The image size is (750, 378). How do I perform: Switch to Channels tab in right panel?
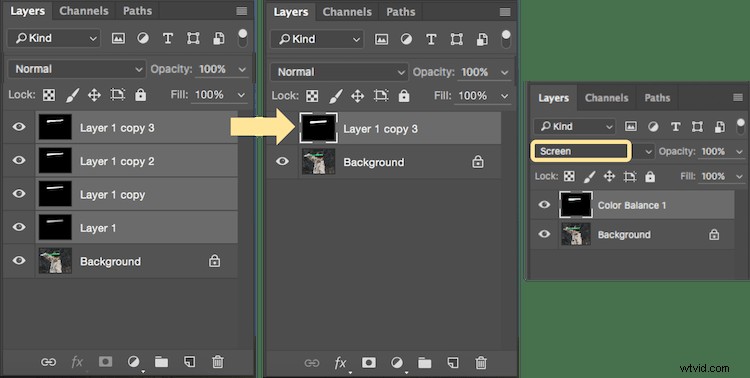click(x=607, y=98)
